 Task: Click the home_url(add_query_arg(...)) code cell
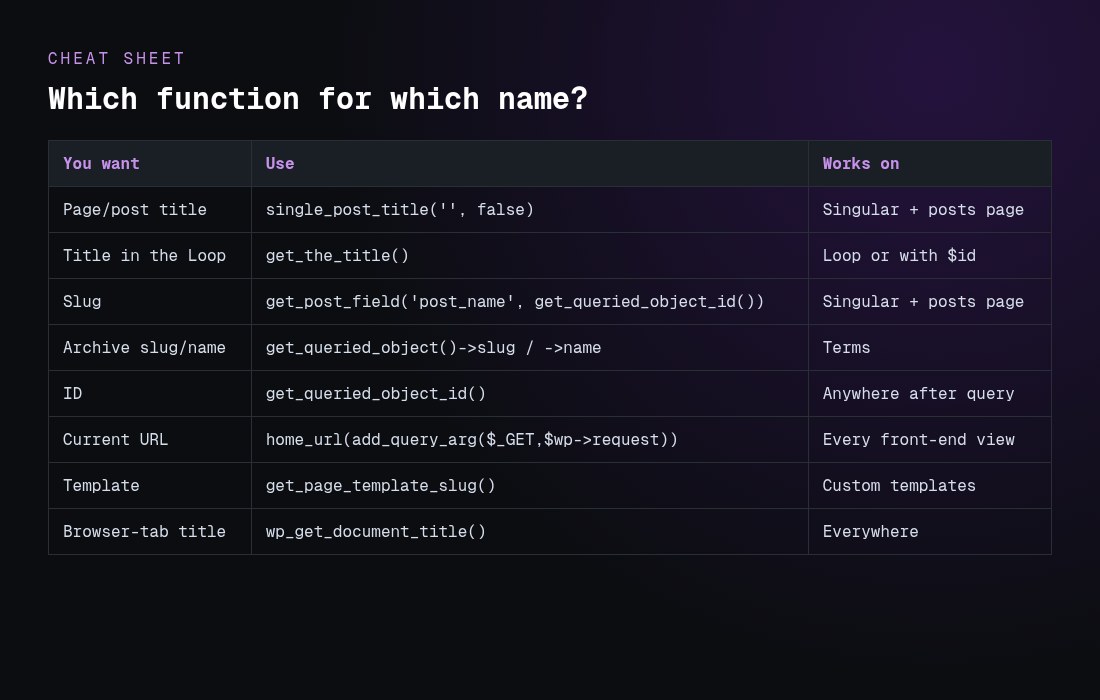(x=530, y=440)
